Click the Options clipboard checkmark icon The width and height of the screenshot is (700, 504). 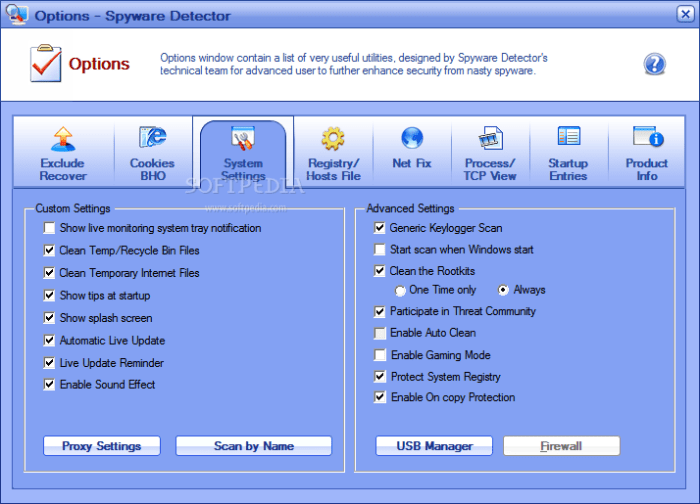46,63
